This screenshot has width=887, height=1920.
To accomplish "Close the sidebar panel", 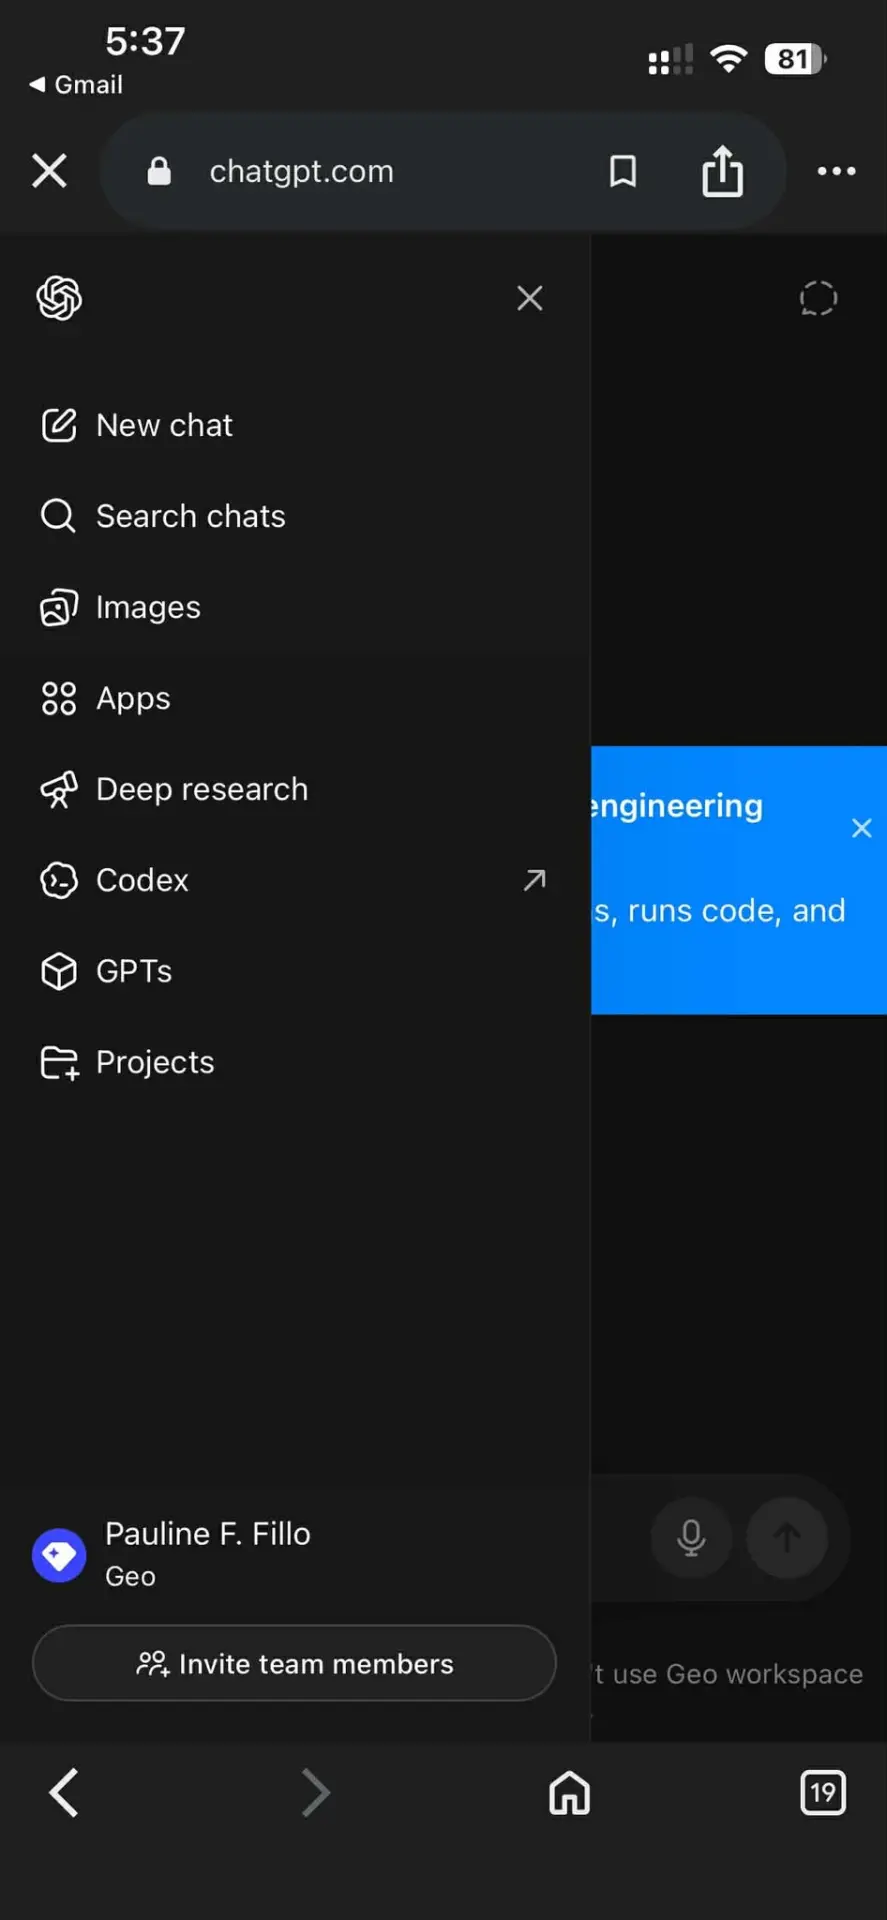I will click(x=530, y=298).
